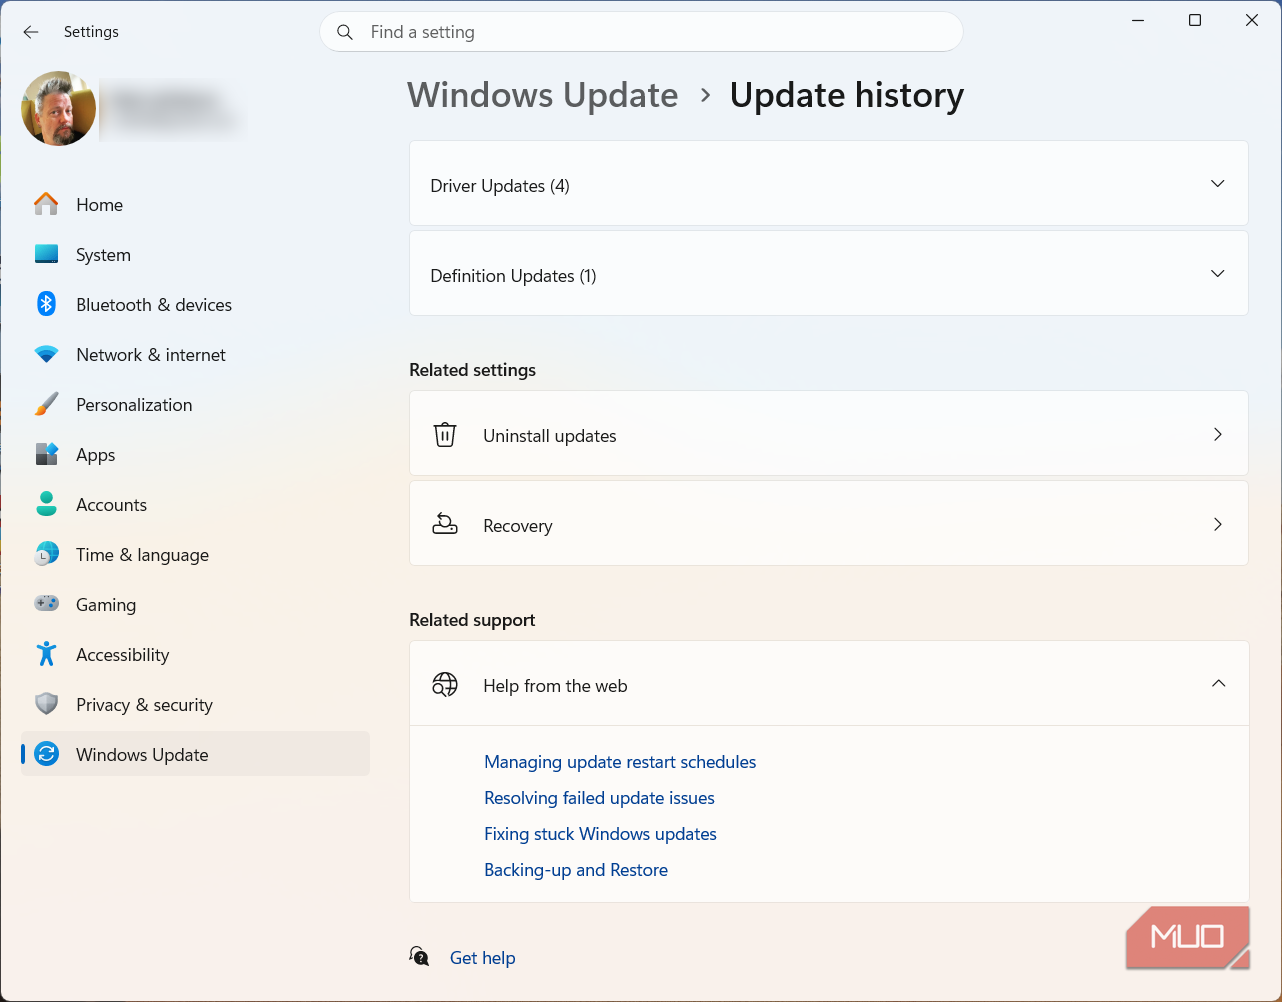Click the Windows Update sync icon
The image size is (1282, 1002).
(46, 754)
